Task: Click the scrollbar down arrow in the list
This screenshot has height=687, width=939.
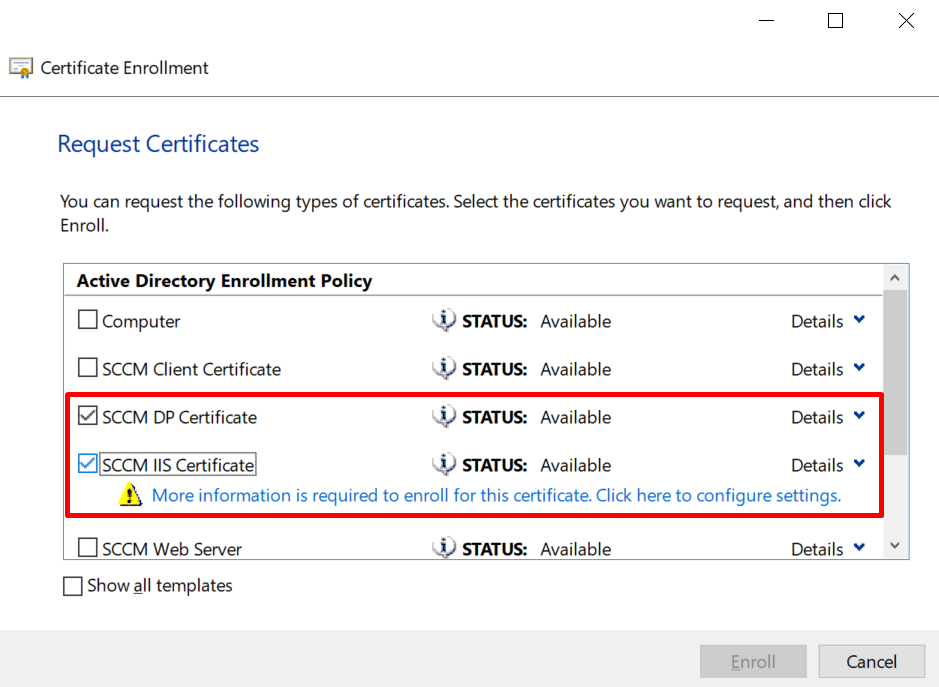Action: click(895, 546)
